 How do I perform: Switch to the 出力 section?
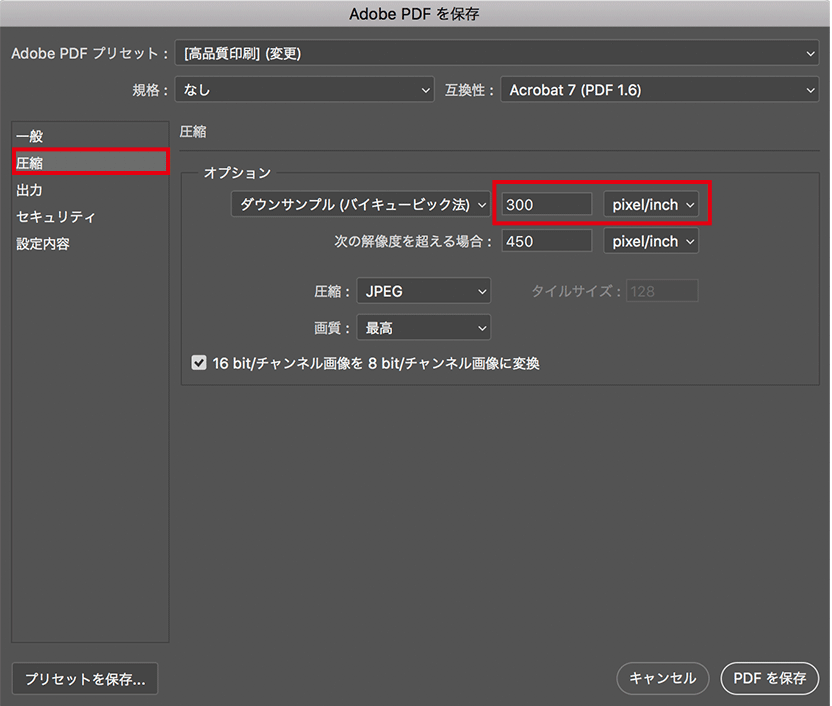point(30,190)
